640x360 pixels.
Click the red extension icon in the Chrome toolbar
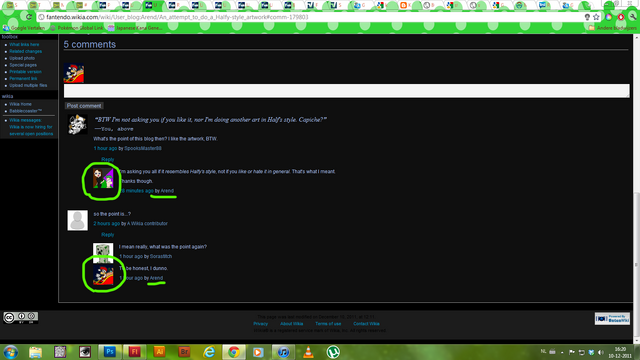click(x=621, y=17)
